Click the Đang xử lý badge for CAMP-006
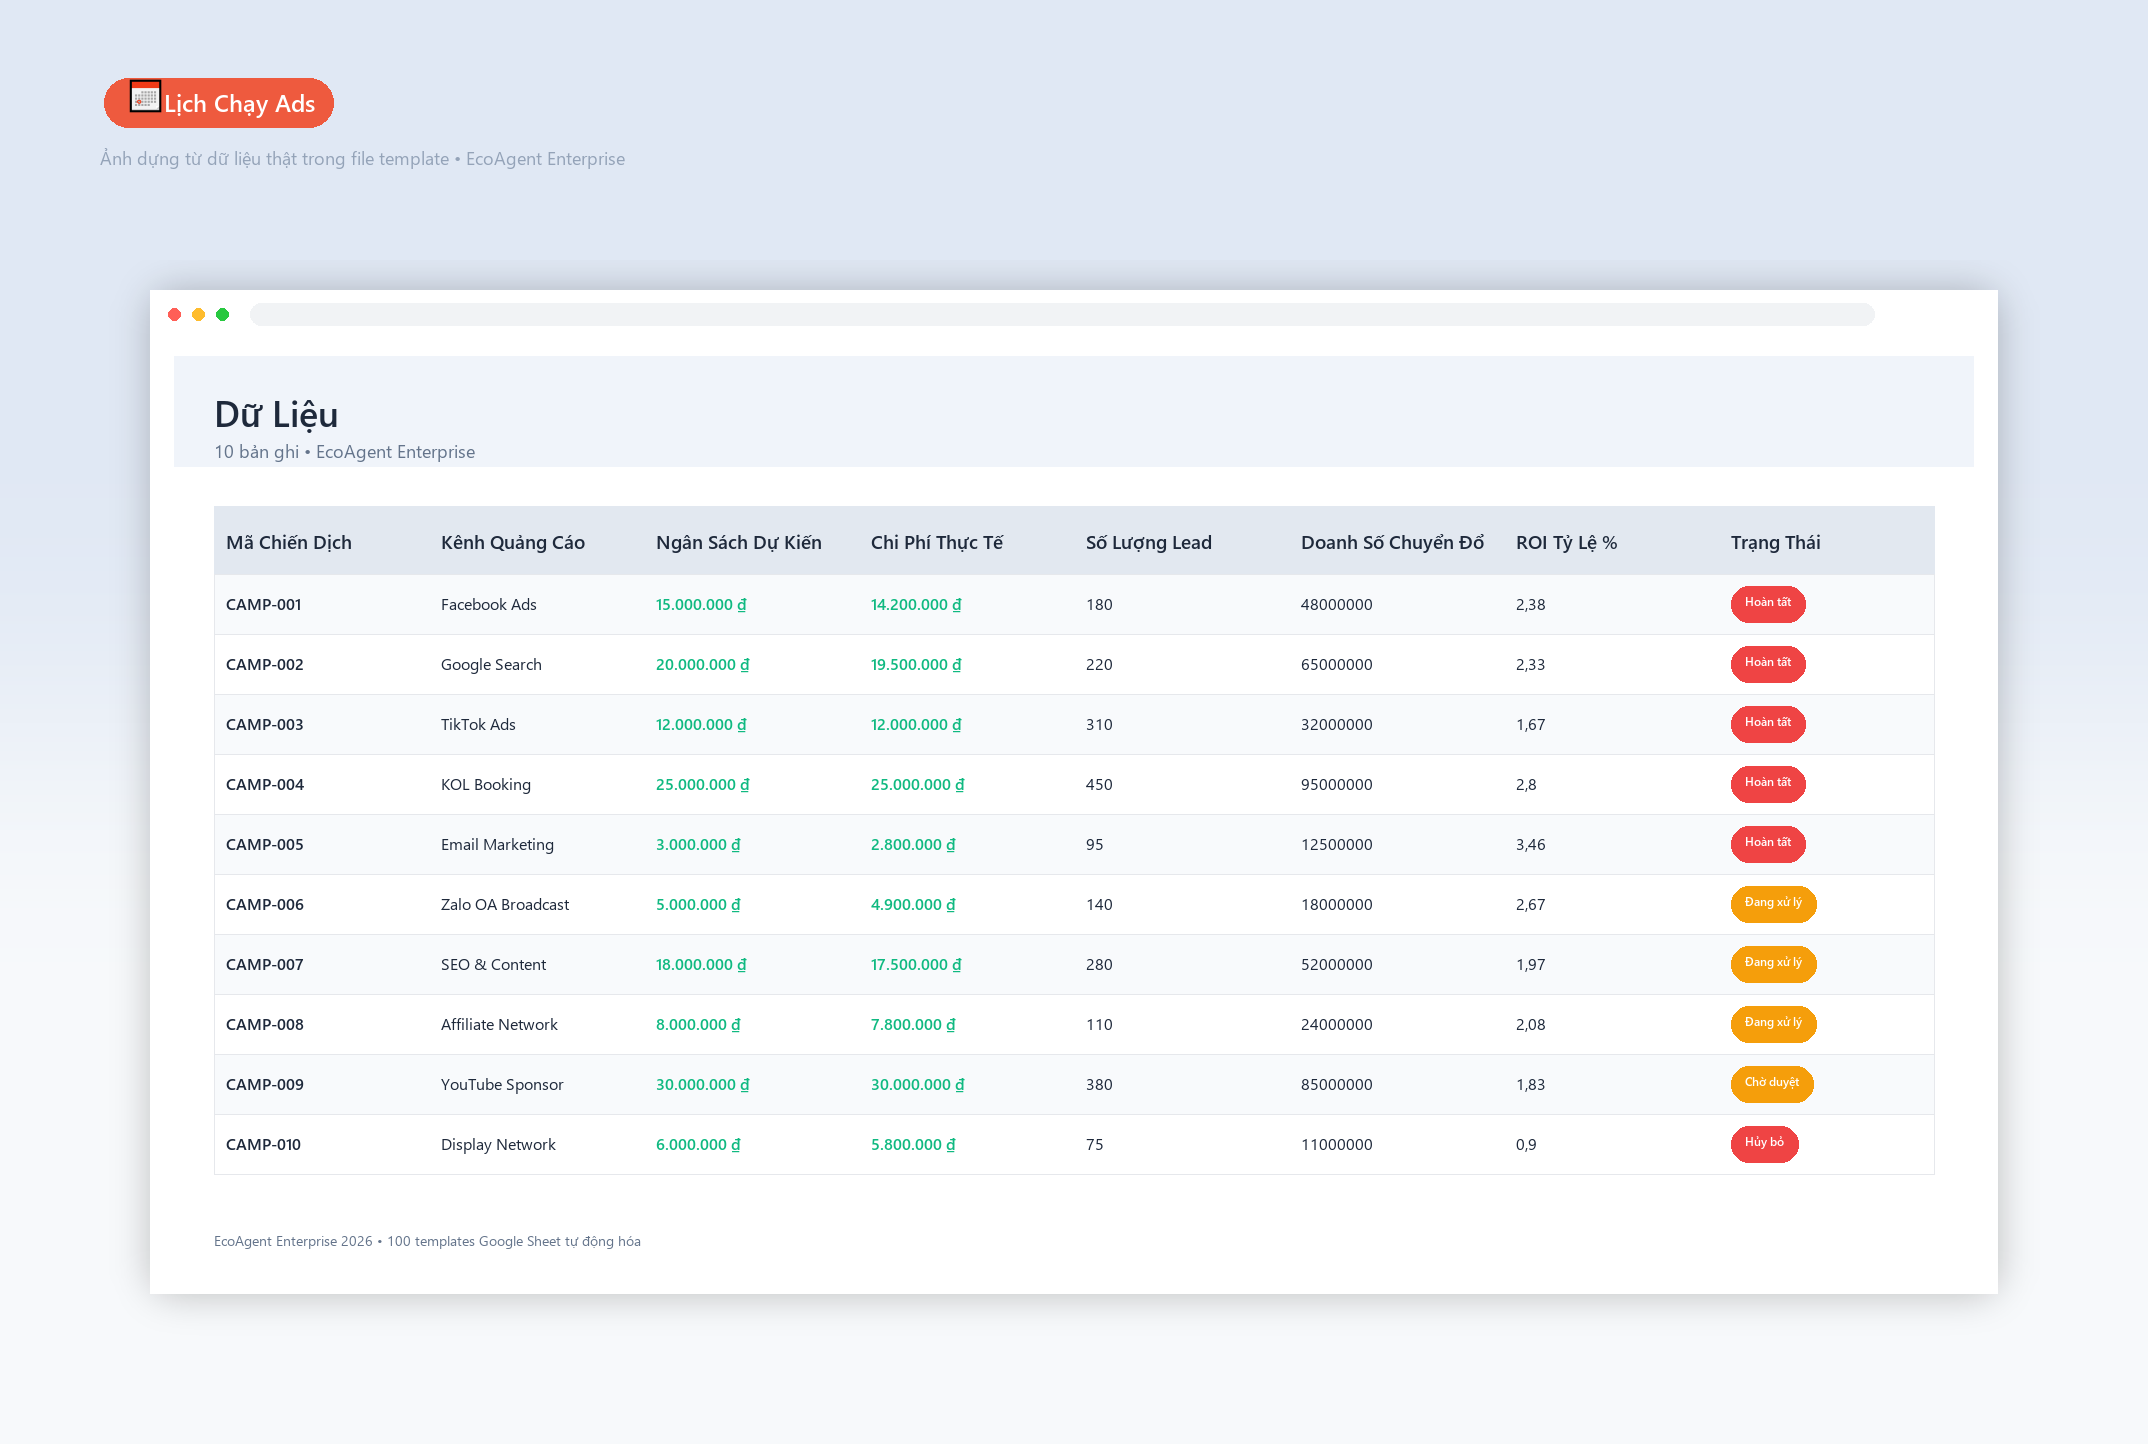The image size is (2148, 1444). click(x=1774, y=904)
